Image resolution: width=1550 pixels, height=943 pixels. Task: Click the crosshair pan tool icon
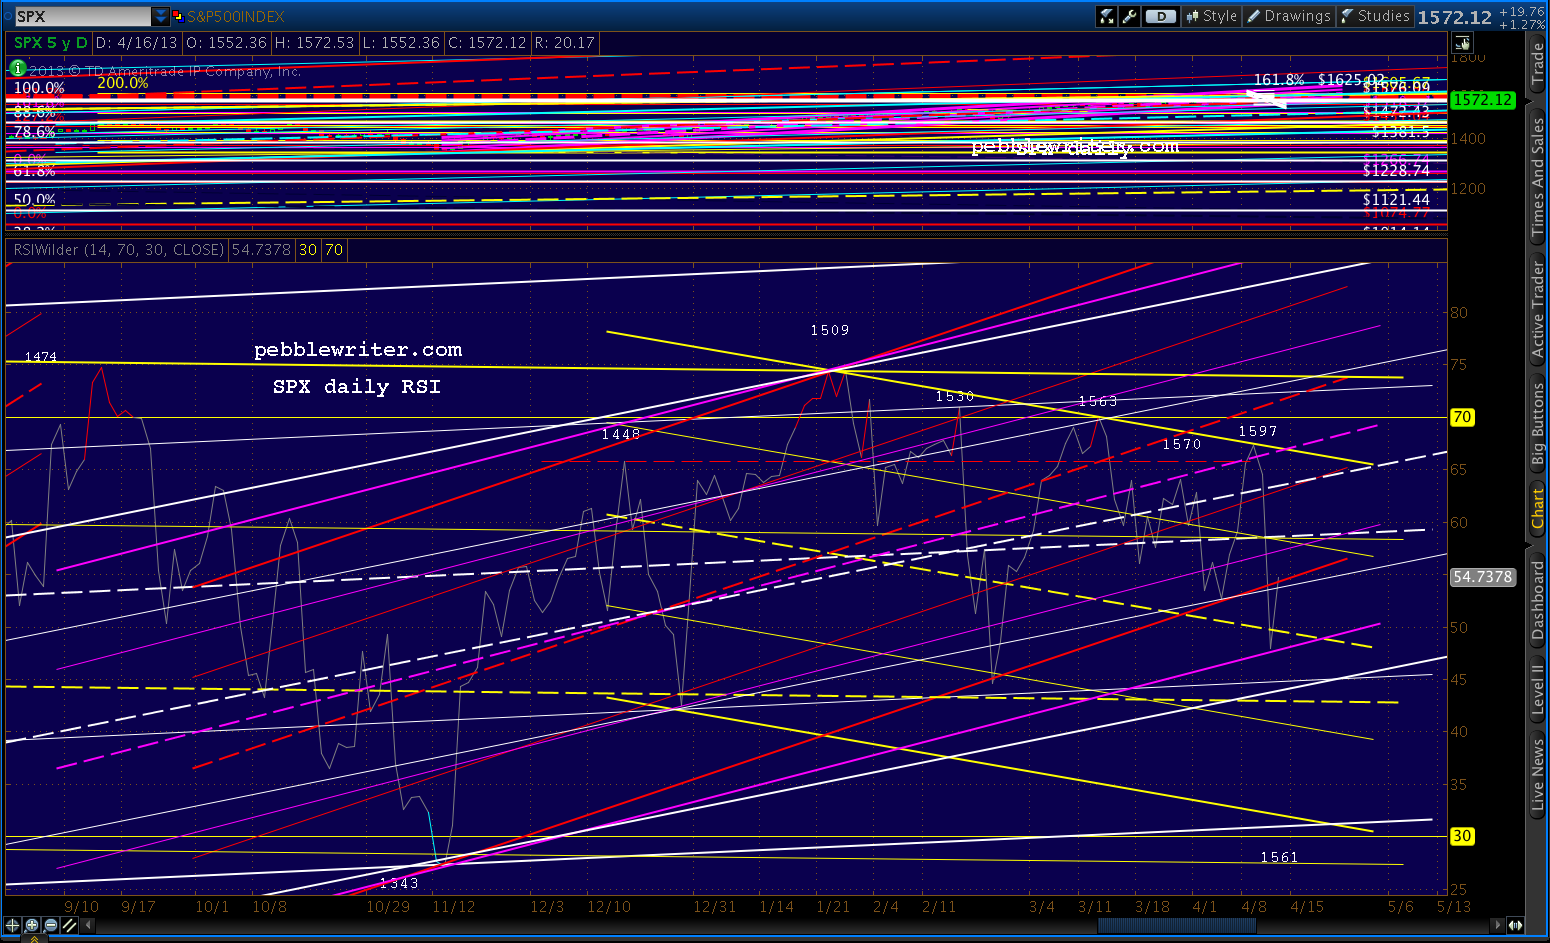click(x=13, y=925)
